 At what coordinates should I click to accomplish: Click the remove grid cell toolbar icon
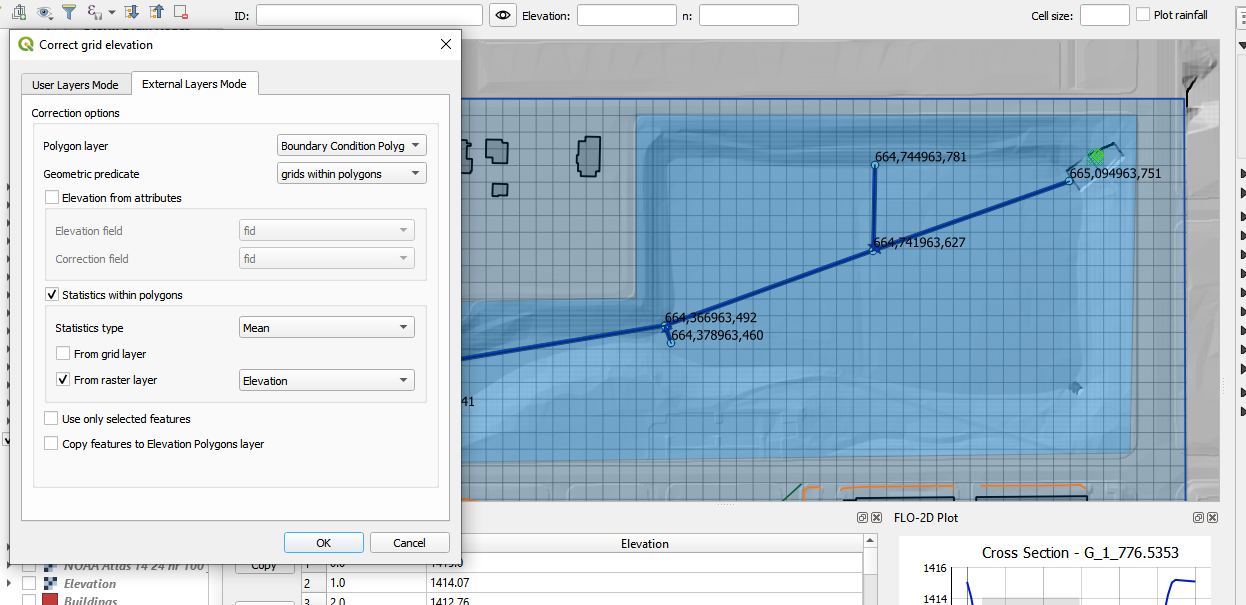pos(181,13)
